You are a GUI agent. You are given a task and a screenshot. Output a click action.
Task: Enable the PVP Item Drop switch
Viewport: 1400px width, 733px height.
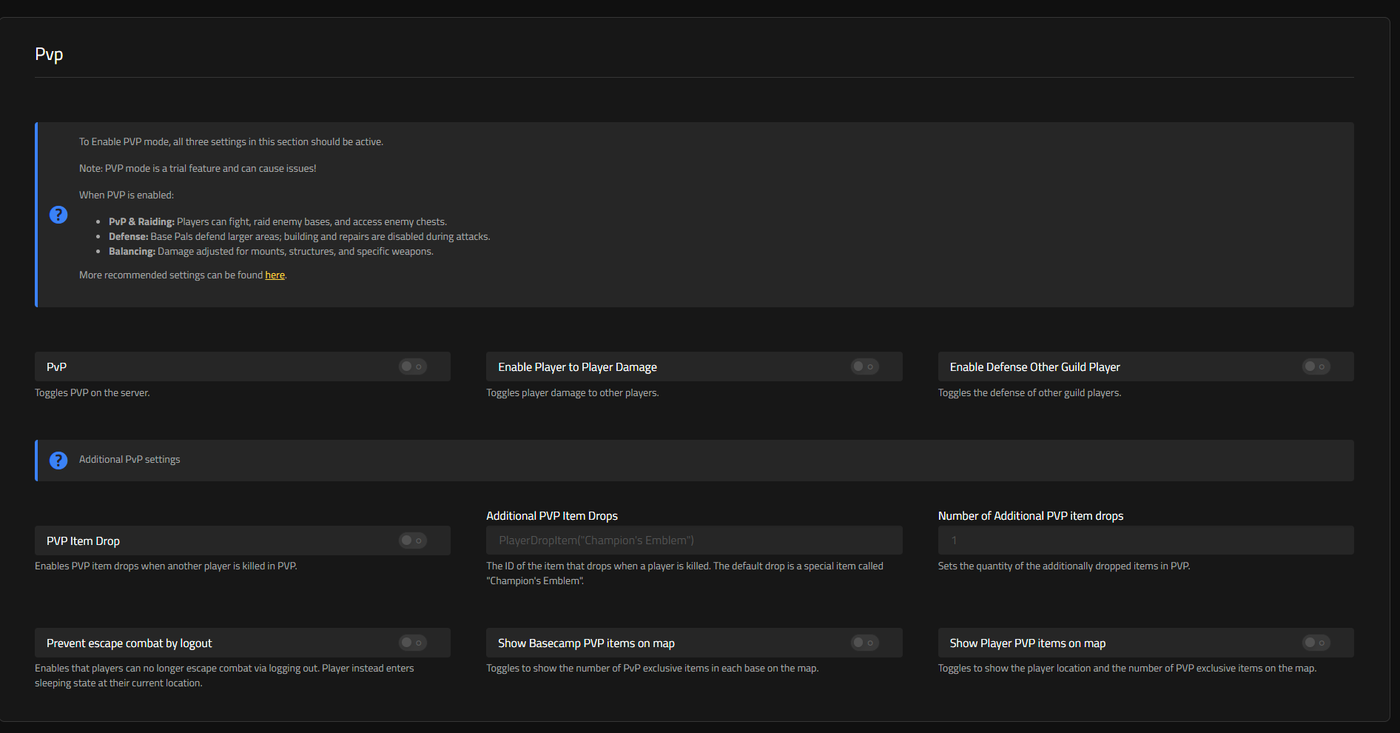click(413, 541)
